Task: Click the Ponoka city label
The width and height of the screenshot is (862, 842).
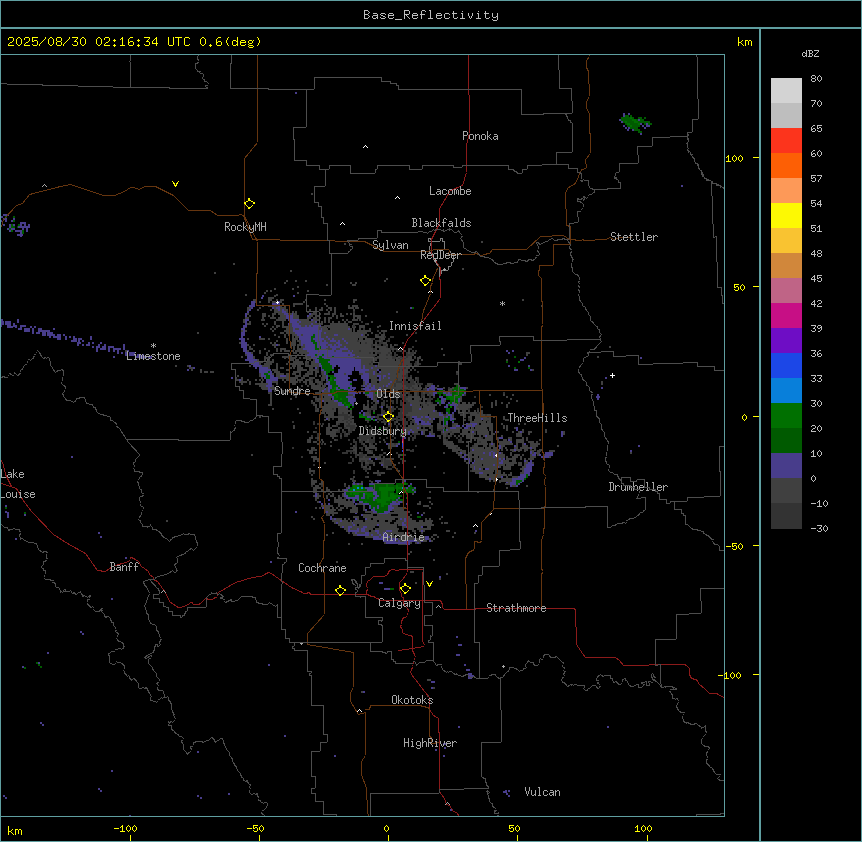Action: pos(480,136)
